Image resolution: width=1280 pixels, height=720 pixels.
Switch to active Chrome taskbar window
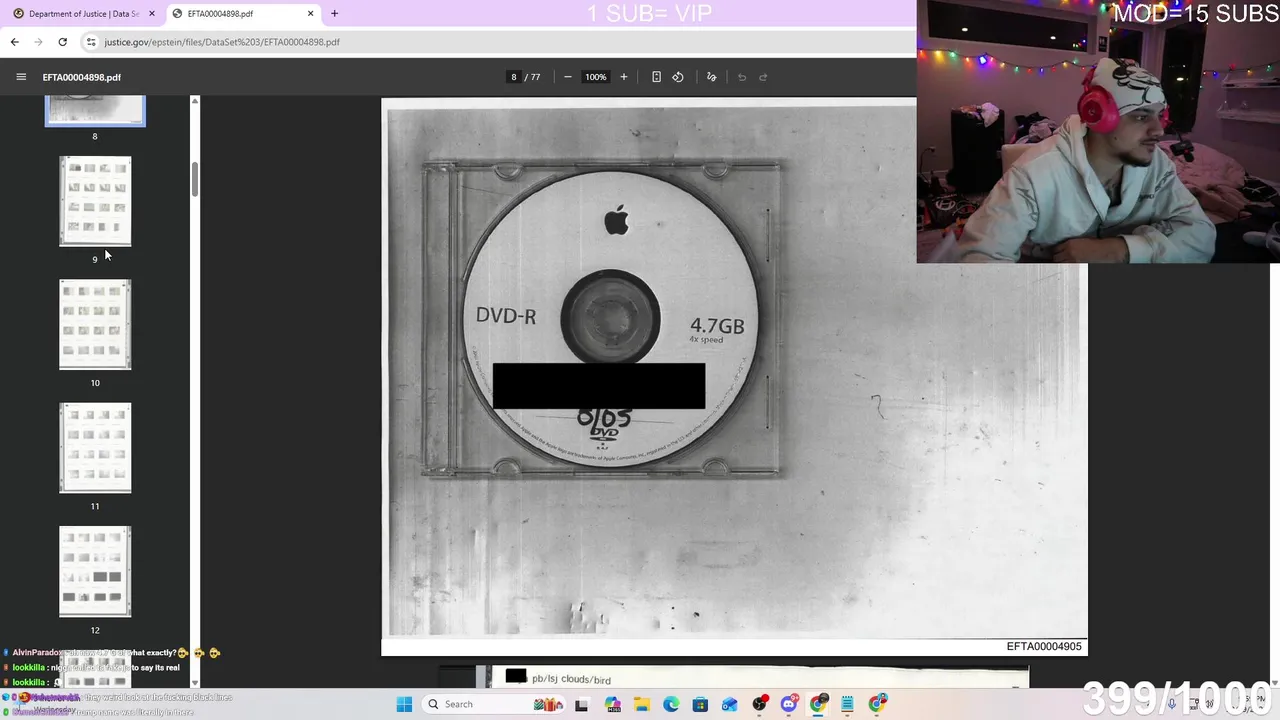pyautogui.click(x=819, y=704)
